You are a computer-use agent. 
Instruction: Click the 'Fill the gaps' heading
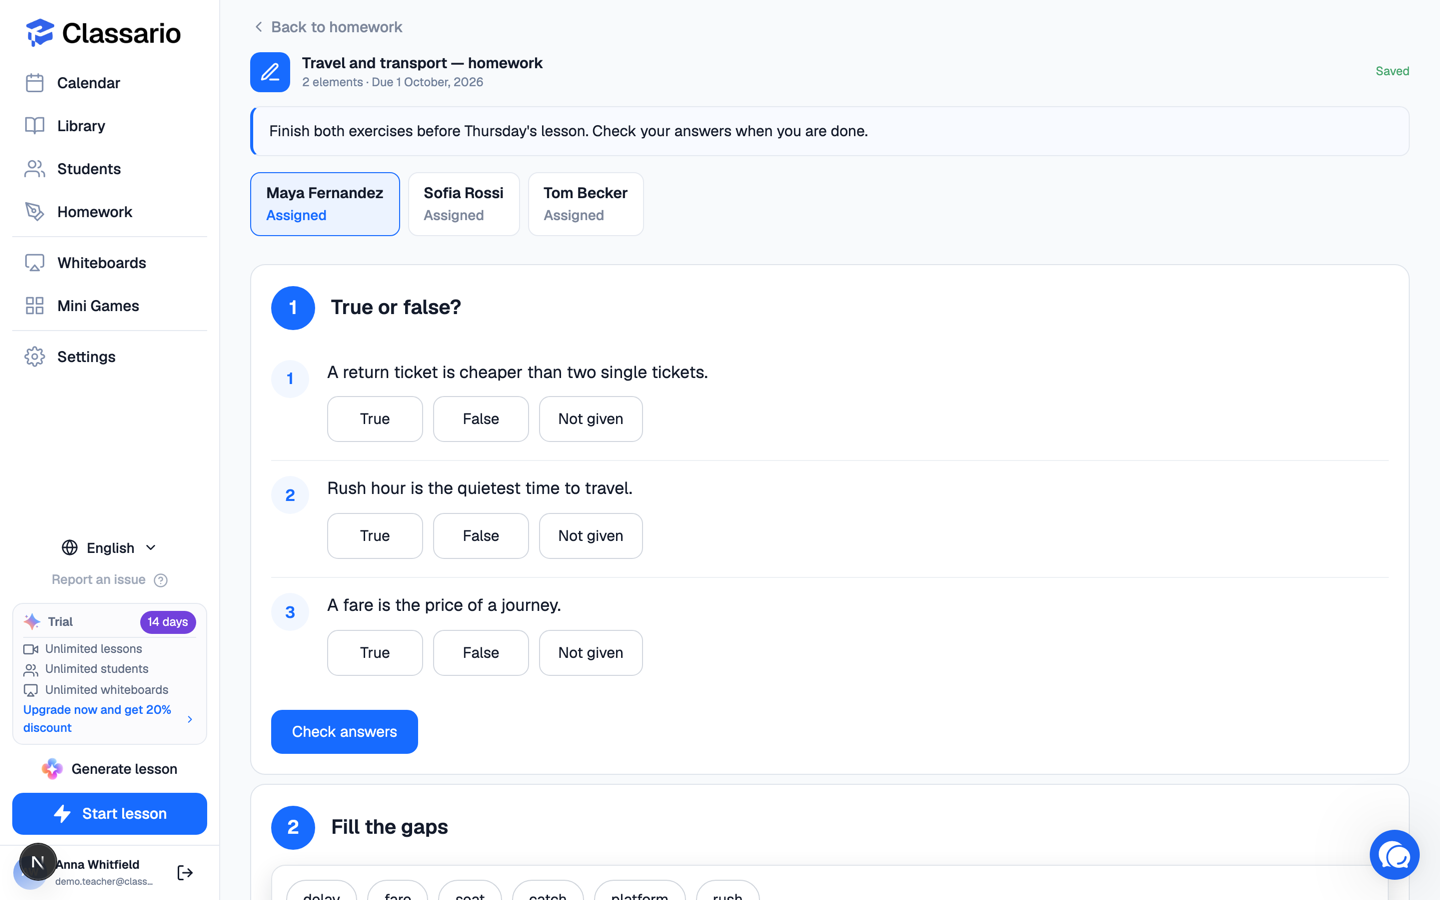tap(389, 827)
